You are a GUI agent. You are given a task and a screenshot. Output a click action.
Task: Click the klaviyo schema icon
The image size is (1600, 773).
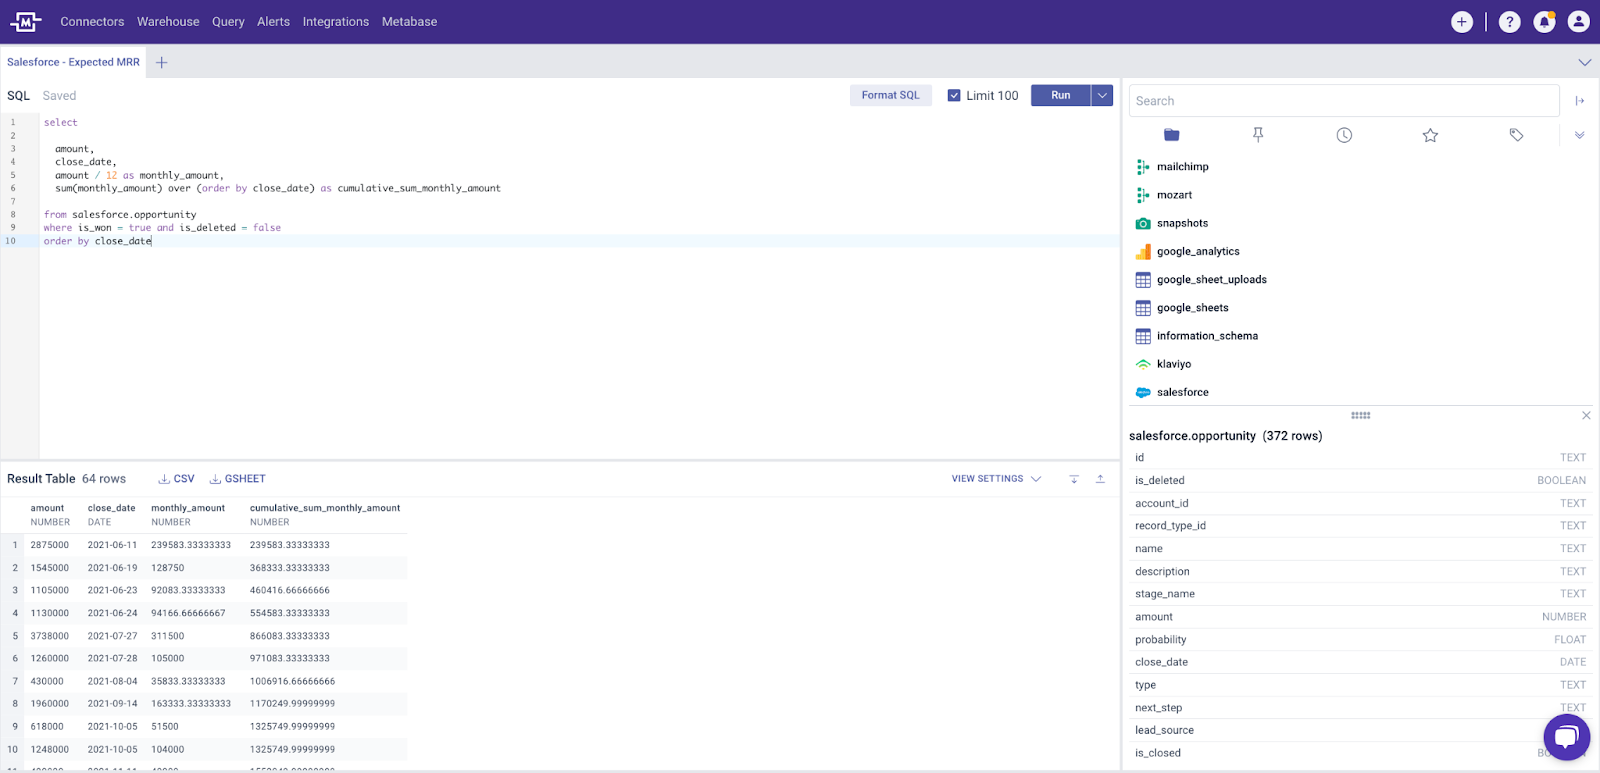(1143, 364)
